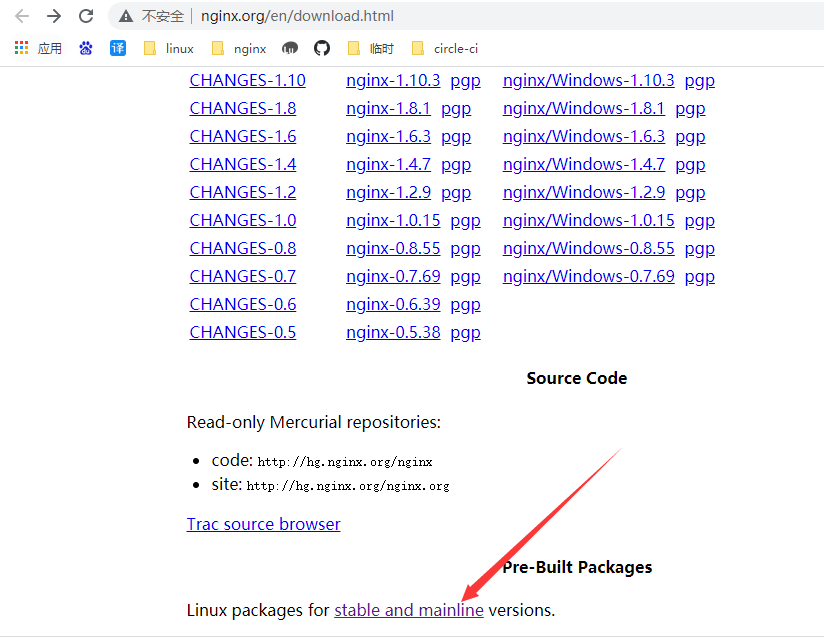Open the linux bookmarks folder
The width and height of the screenshot is (824, 638).
tap(169, 48)
